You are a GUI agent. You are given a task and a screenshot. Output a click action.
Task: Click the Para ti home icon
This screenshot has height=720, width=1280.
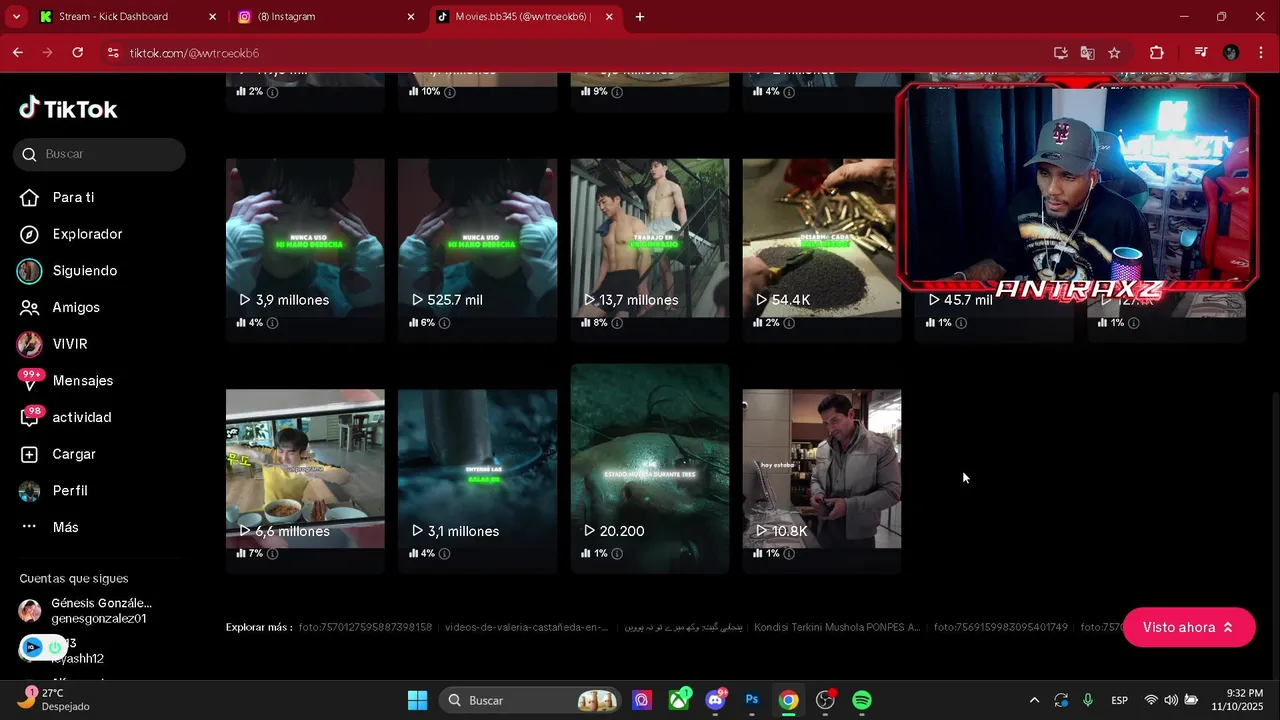pos(30,197)
